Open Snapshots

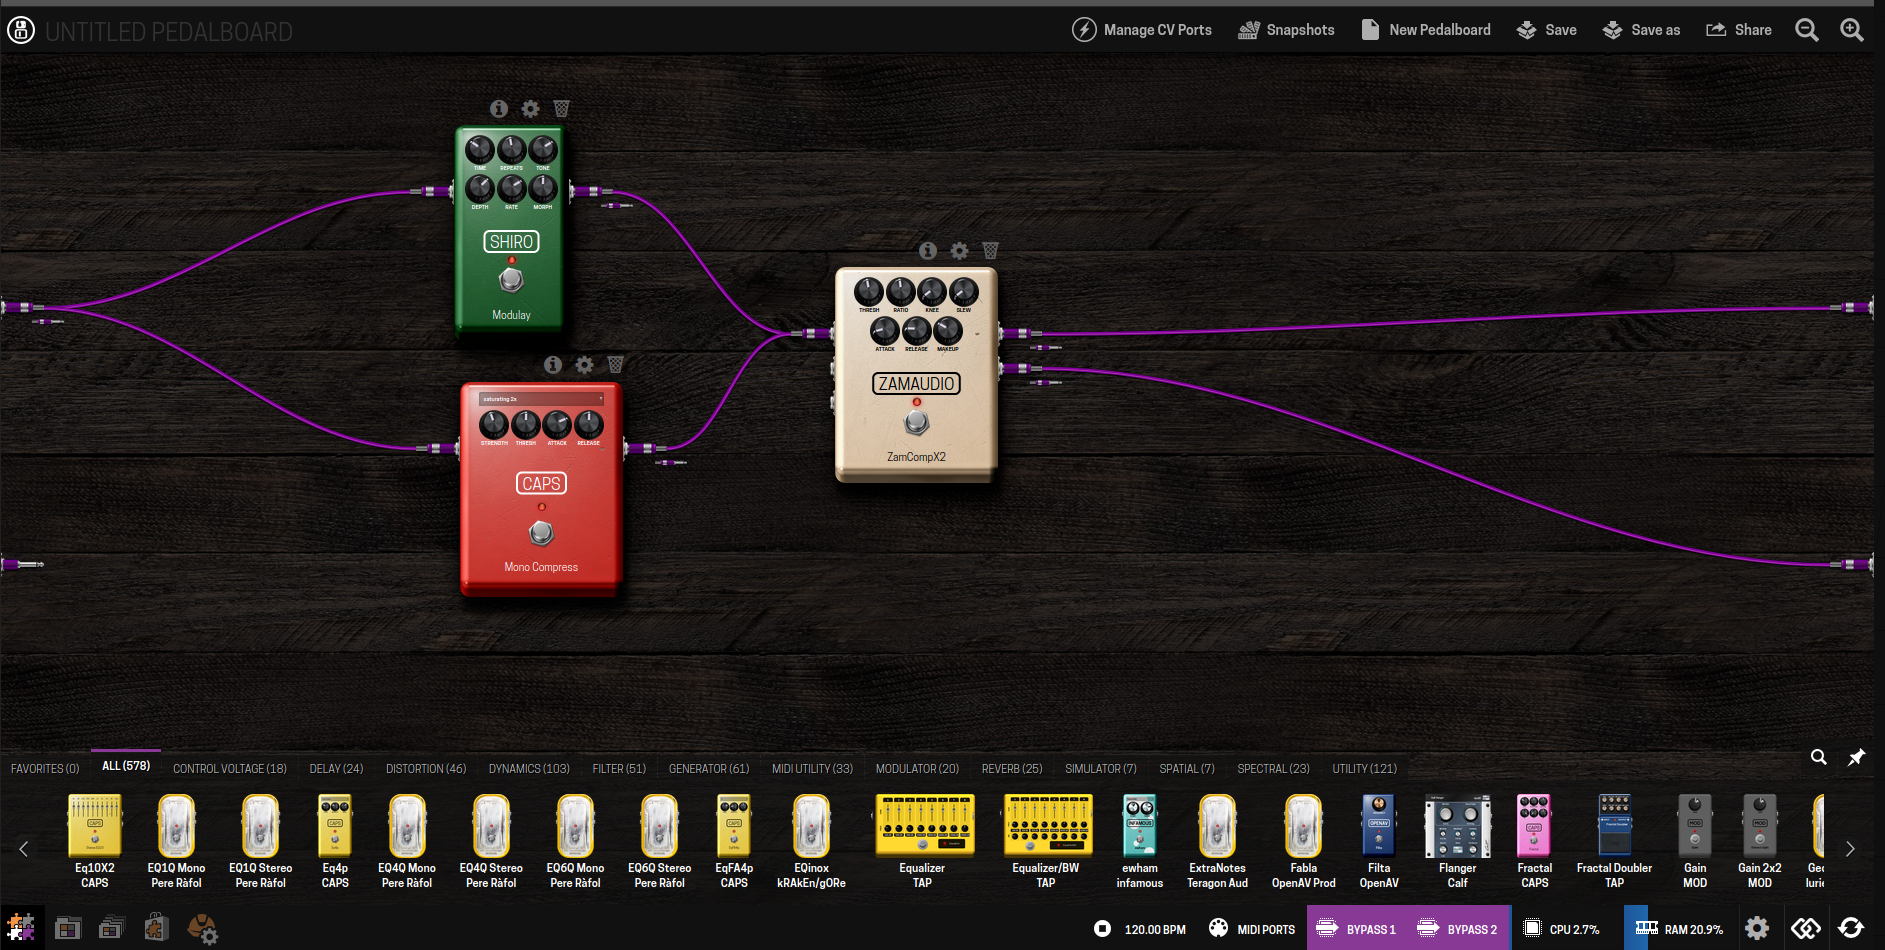1286,30
